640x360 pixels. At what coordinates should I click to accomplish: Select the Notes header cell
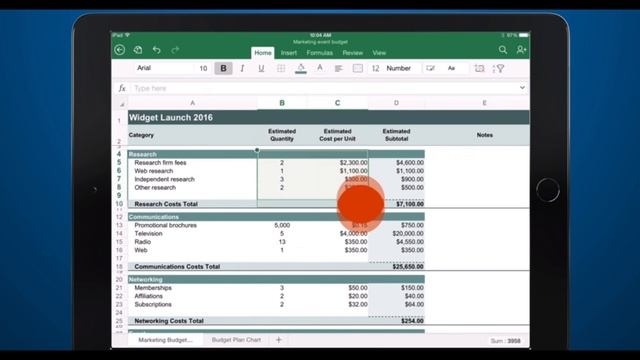tap(484, 135)
